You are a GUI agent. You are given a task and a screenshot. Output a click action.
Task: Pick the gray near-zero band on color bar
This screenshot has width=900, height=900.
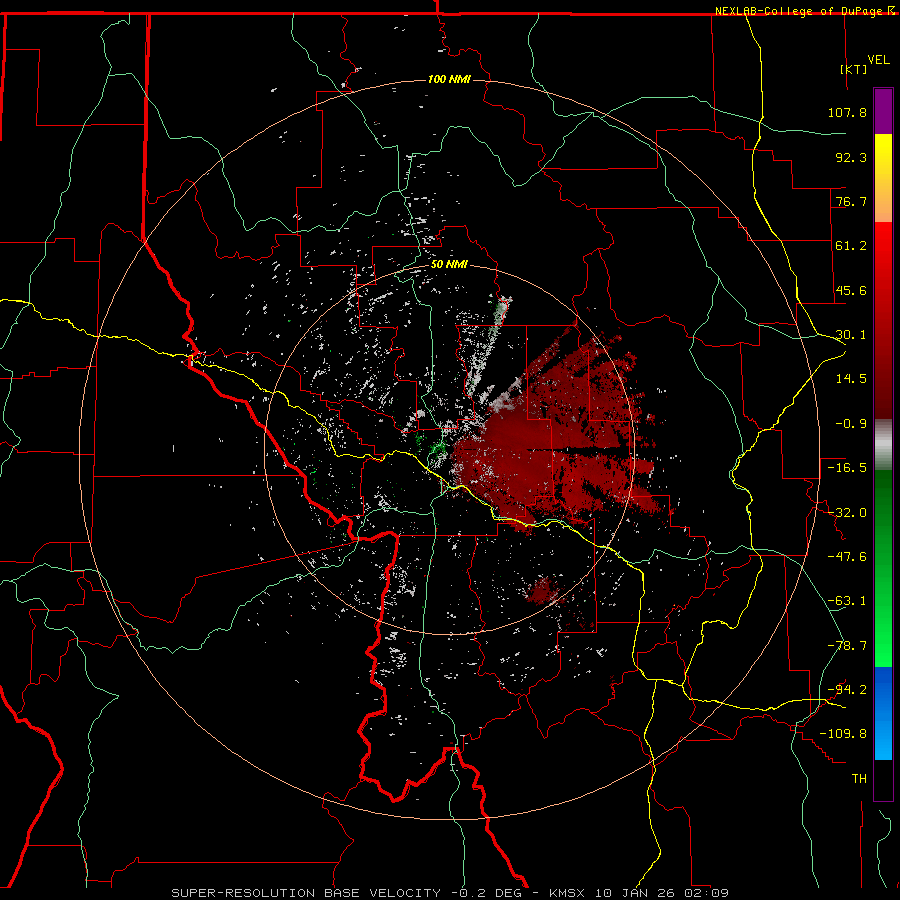pyautogui.click(x=883, y=445)
